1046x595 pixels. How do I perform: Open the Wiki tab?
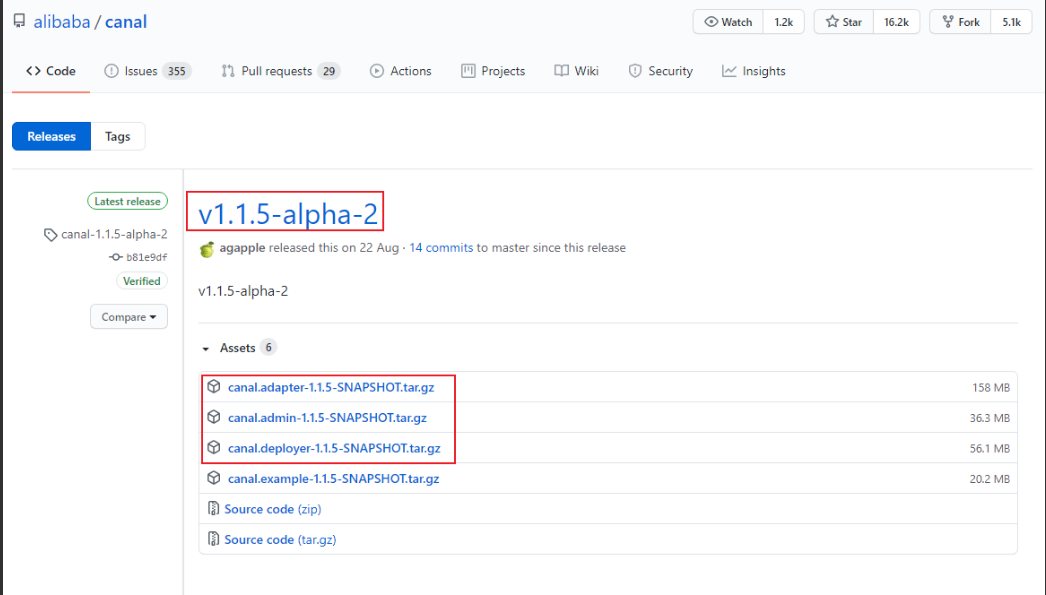[576, 71]
